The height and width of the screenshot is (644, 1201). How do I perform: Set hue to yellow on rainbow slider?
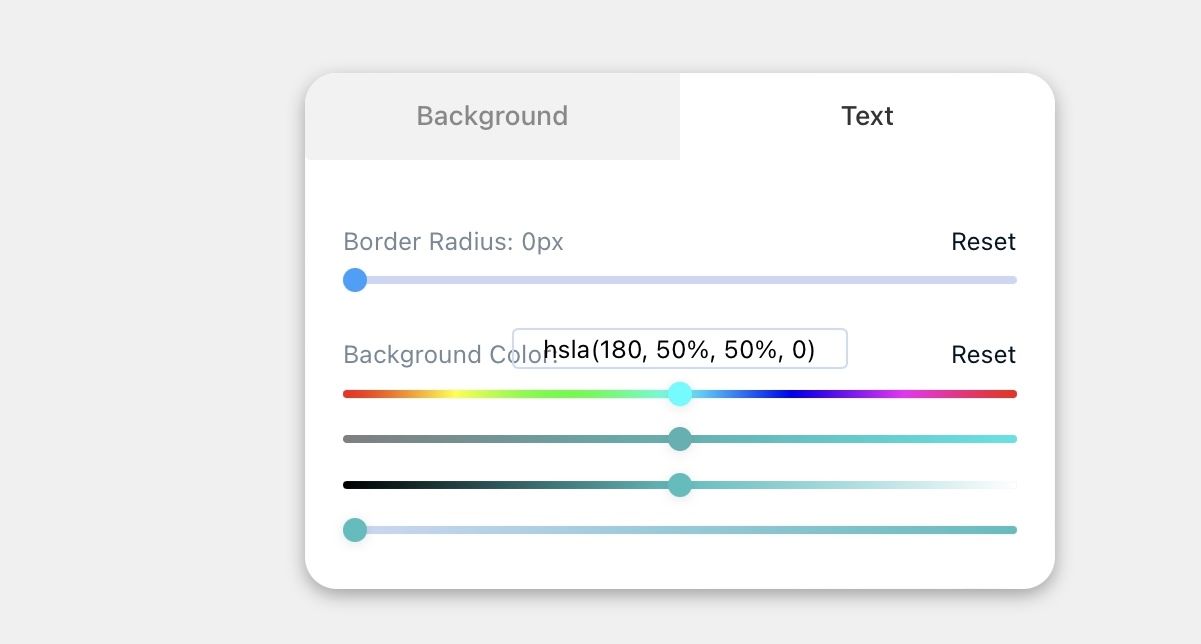[x=455, y=394]
